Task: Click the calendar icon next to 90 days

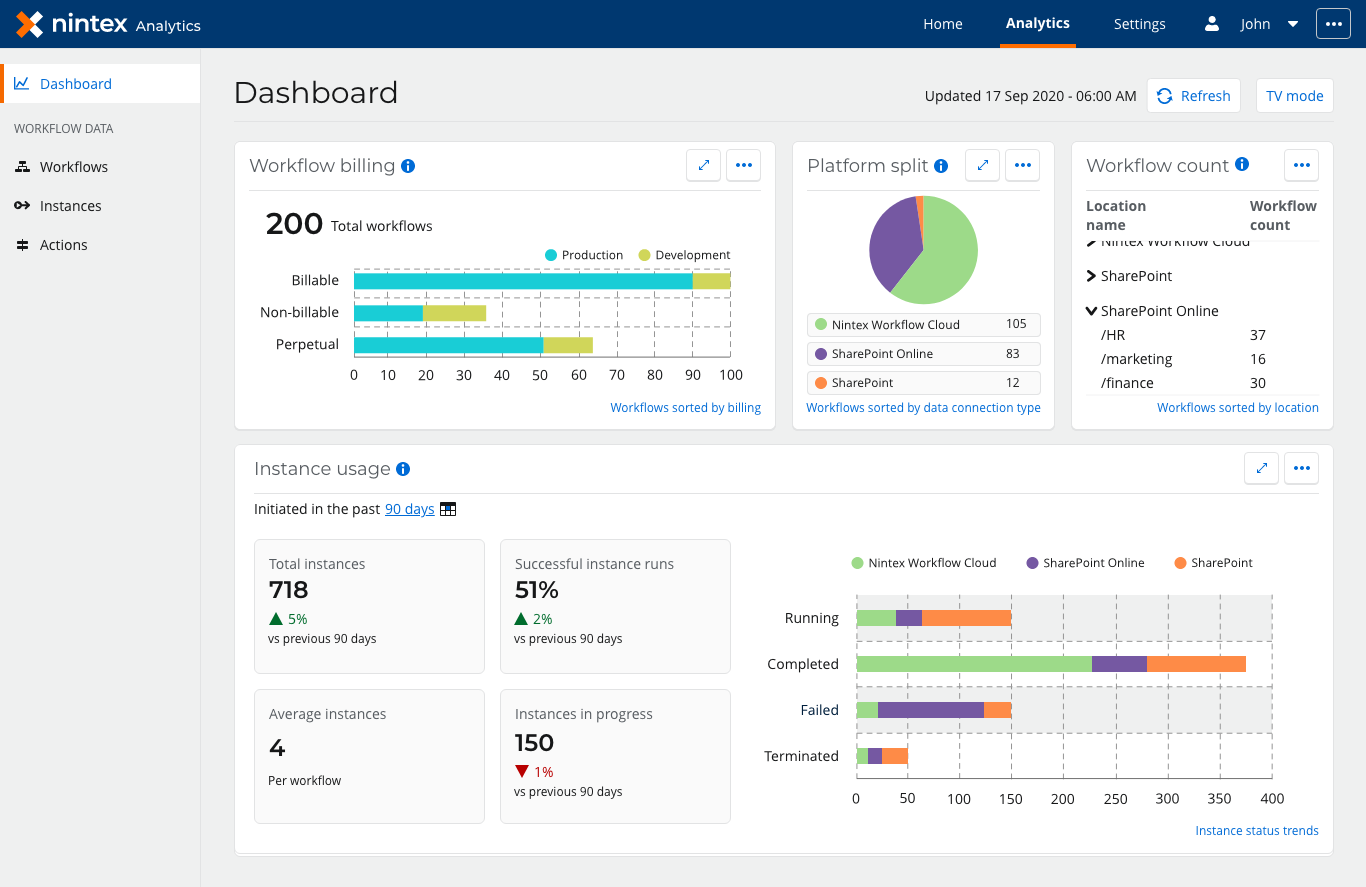Action: point(448,509)
